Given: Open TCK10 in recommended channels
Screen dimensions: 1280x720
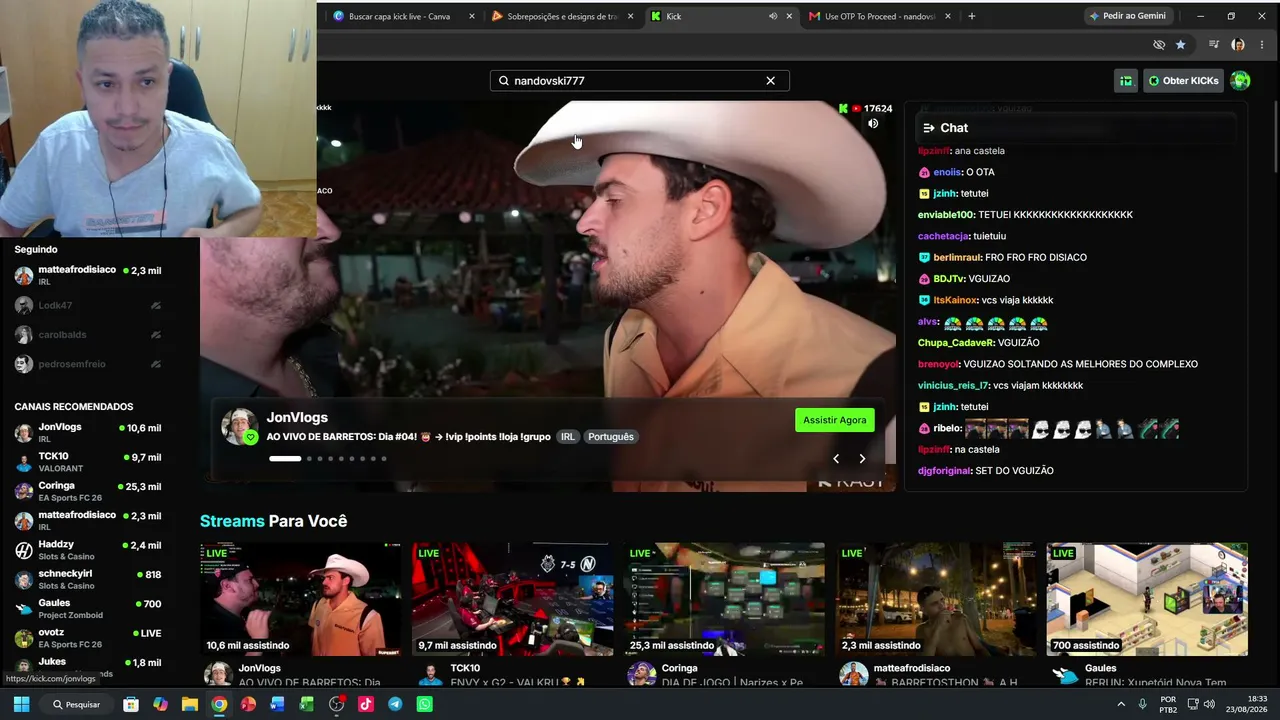Looking at the screenshot, I should click(x=88, y=462).
